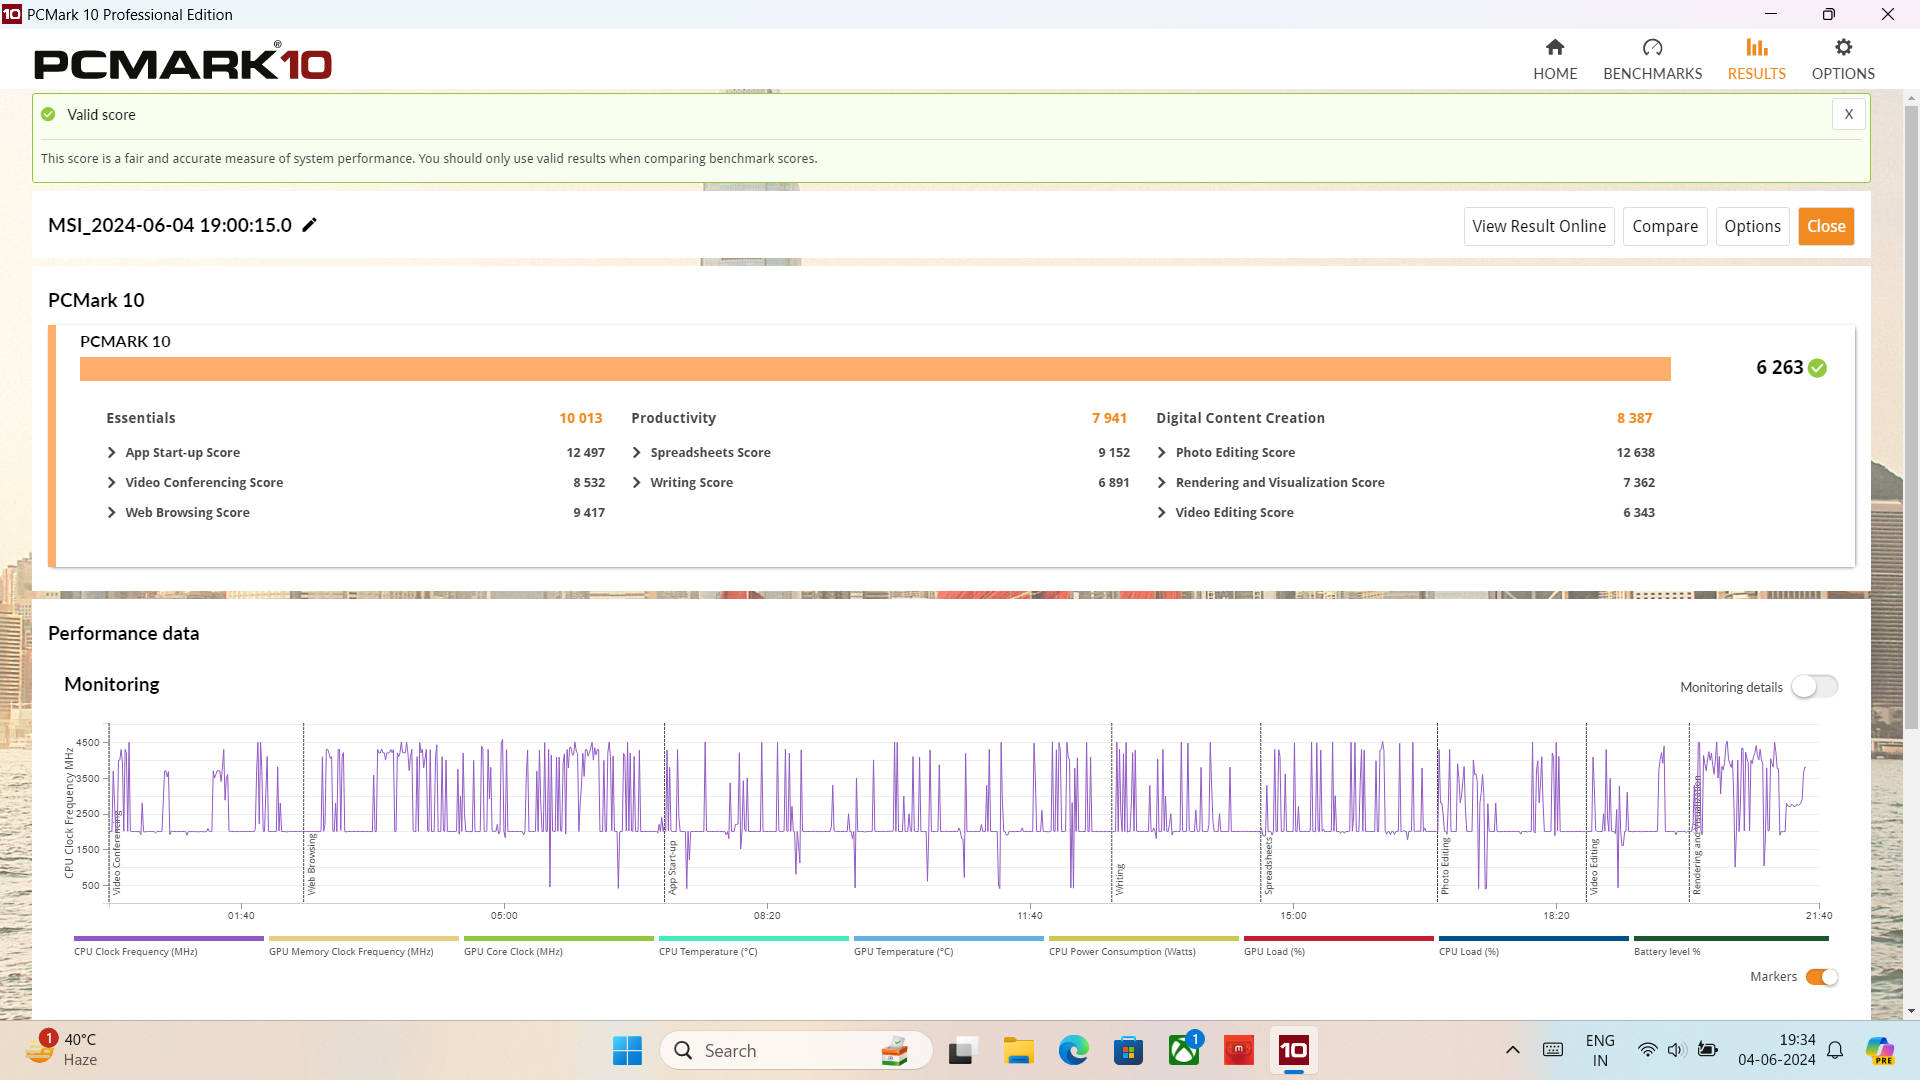
Task: Click PCMark 10 taskbar icon
Action: point(1293,1051)
